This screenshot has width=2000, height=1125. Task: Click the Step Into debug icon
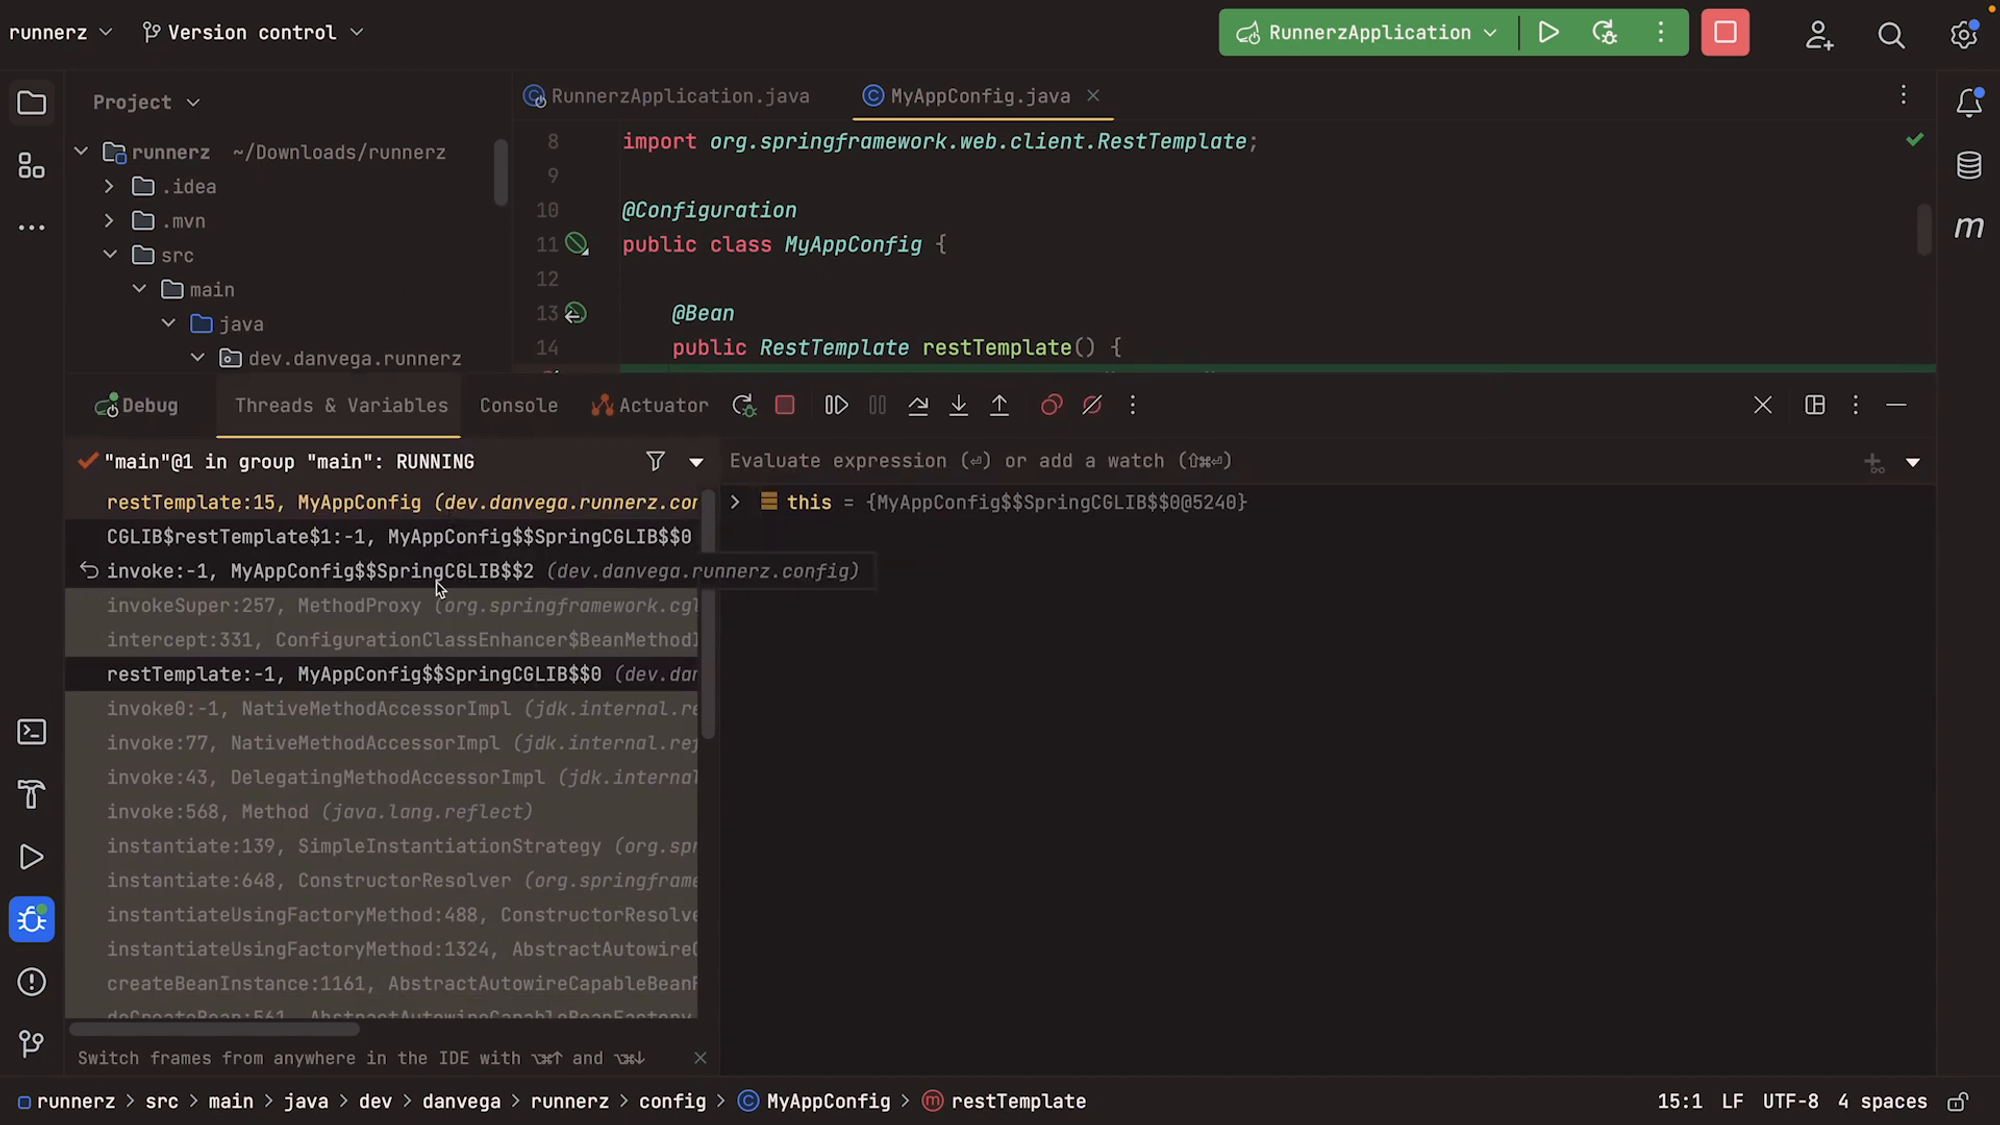tap(958, 405)
